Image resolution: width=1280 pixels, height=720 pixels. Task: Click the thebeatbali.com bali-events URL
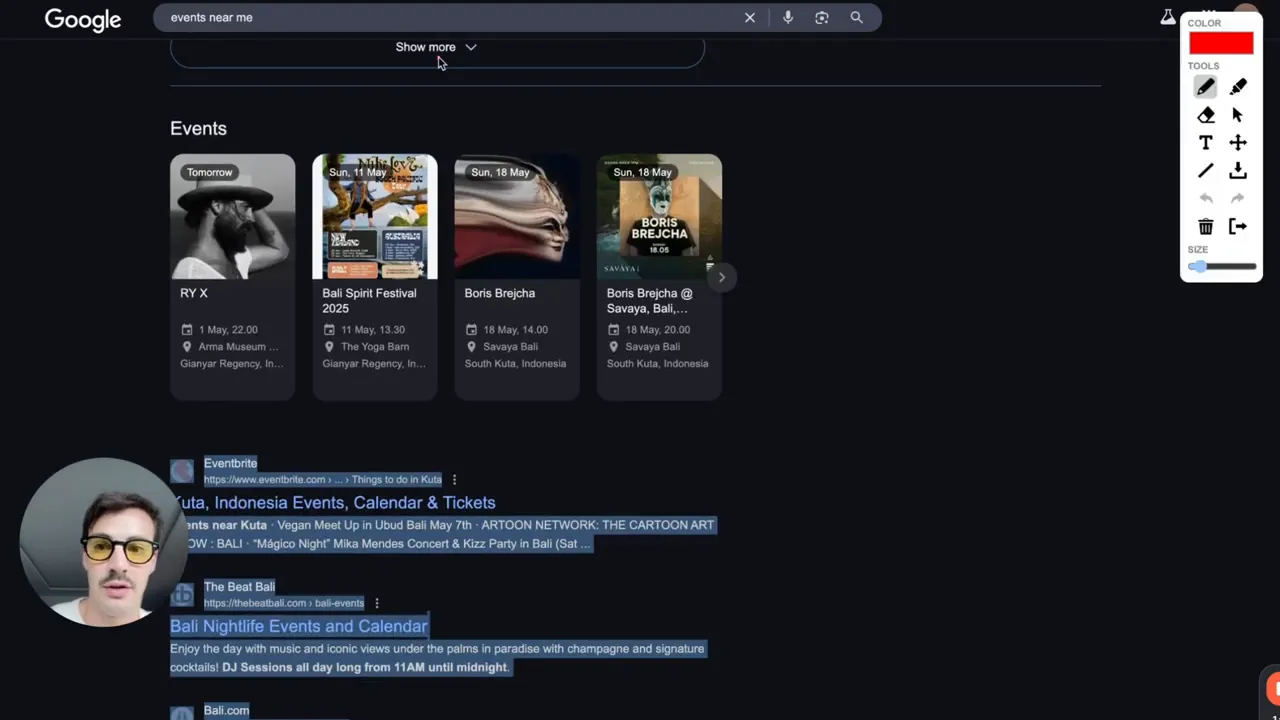[x=284, y=603]
